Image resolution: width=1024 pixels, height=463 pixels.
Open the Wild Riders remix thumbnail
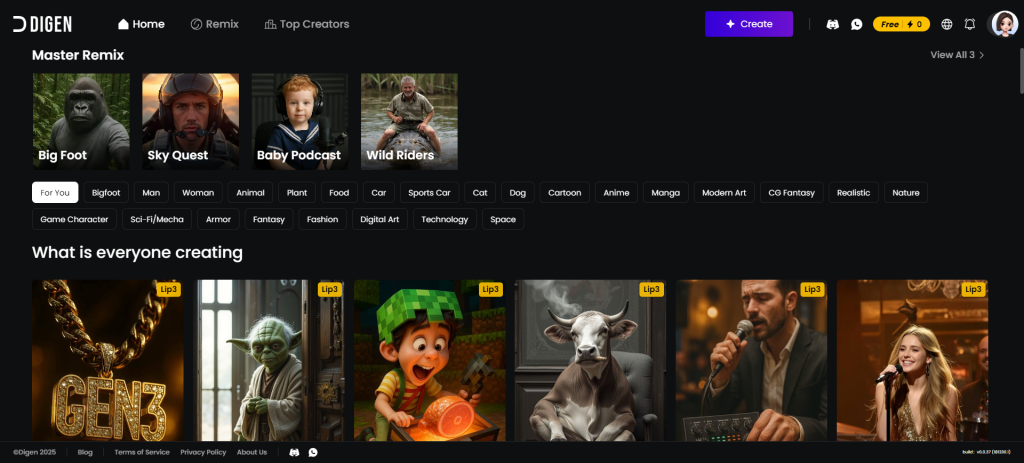coord(409,121)
